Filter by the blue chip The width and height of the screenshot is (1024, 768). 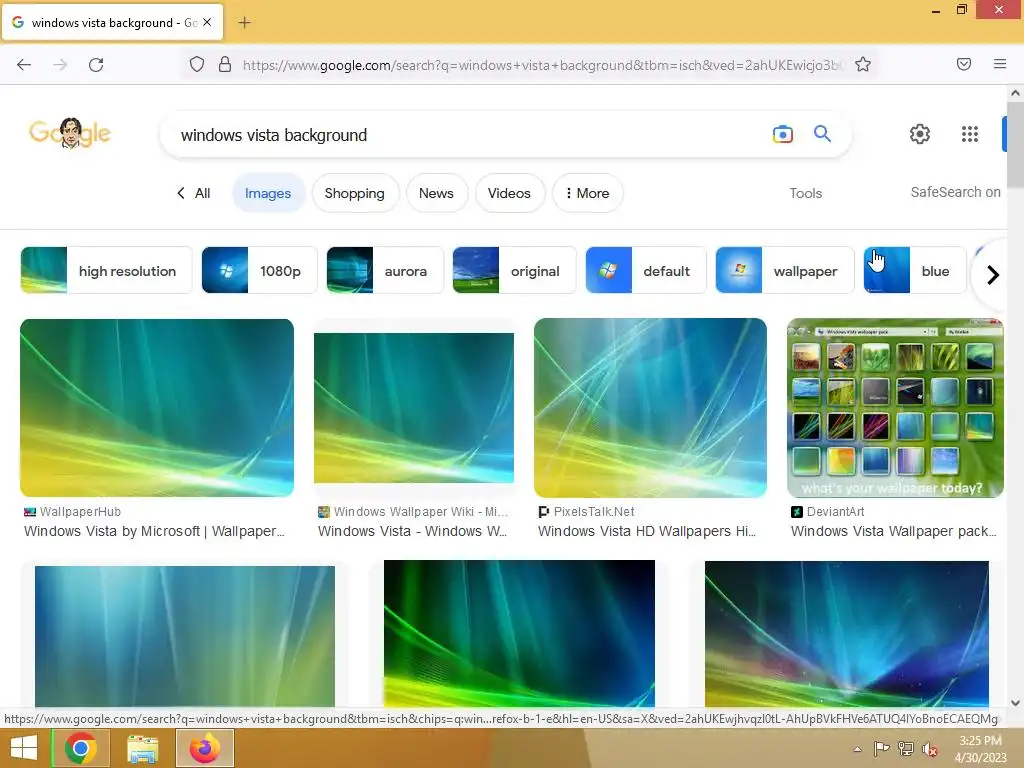click(914, 270)
